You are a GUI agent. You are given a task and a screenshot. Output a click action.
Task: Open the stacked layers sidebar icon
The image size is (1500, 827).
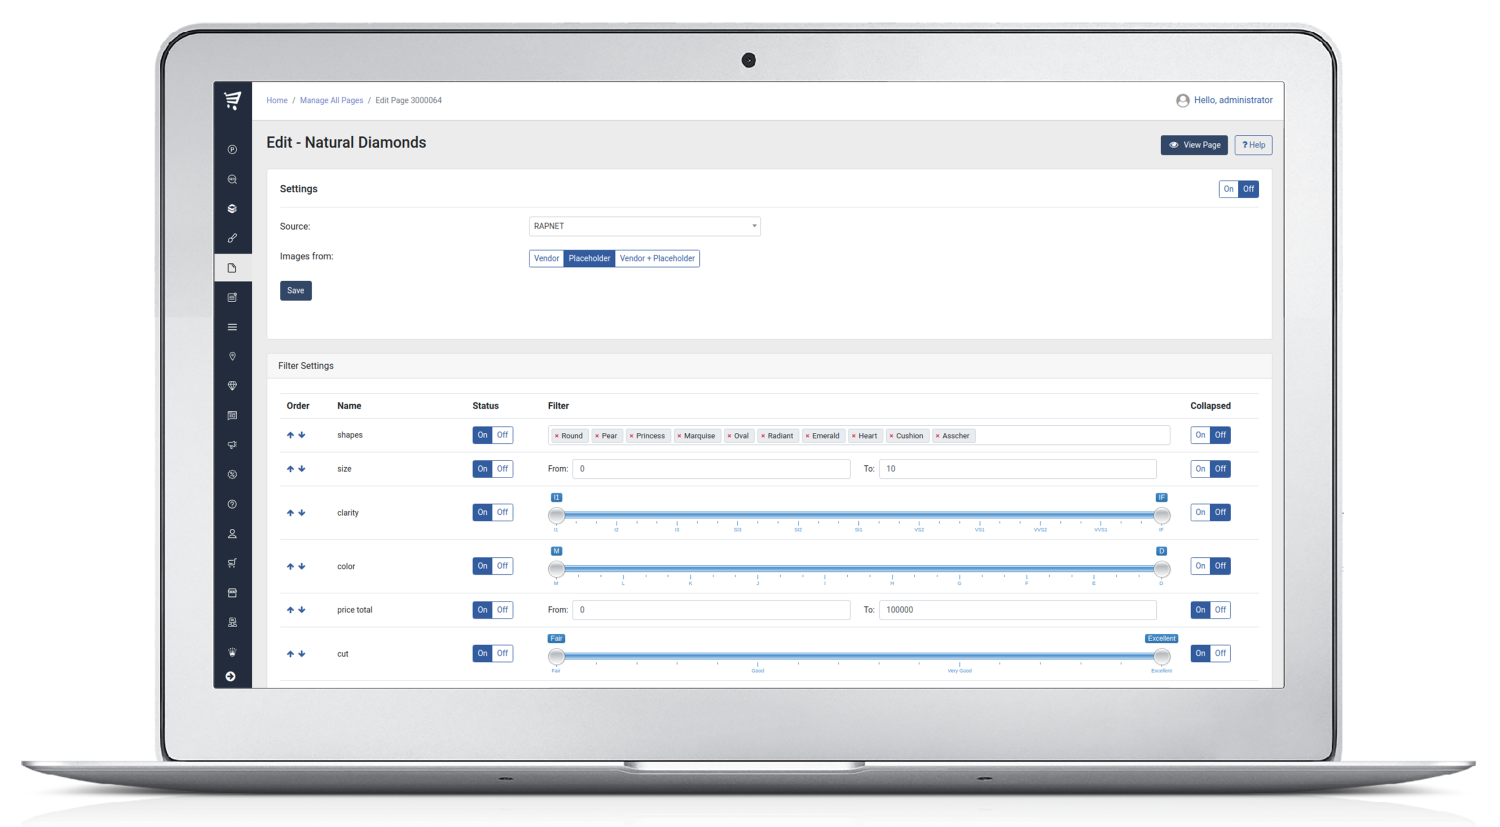click(x=232, y=209)
